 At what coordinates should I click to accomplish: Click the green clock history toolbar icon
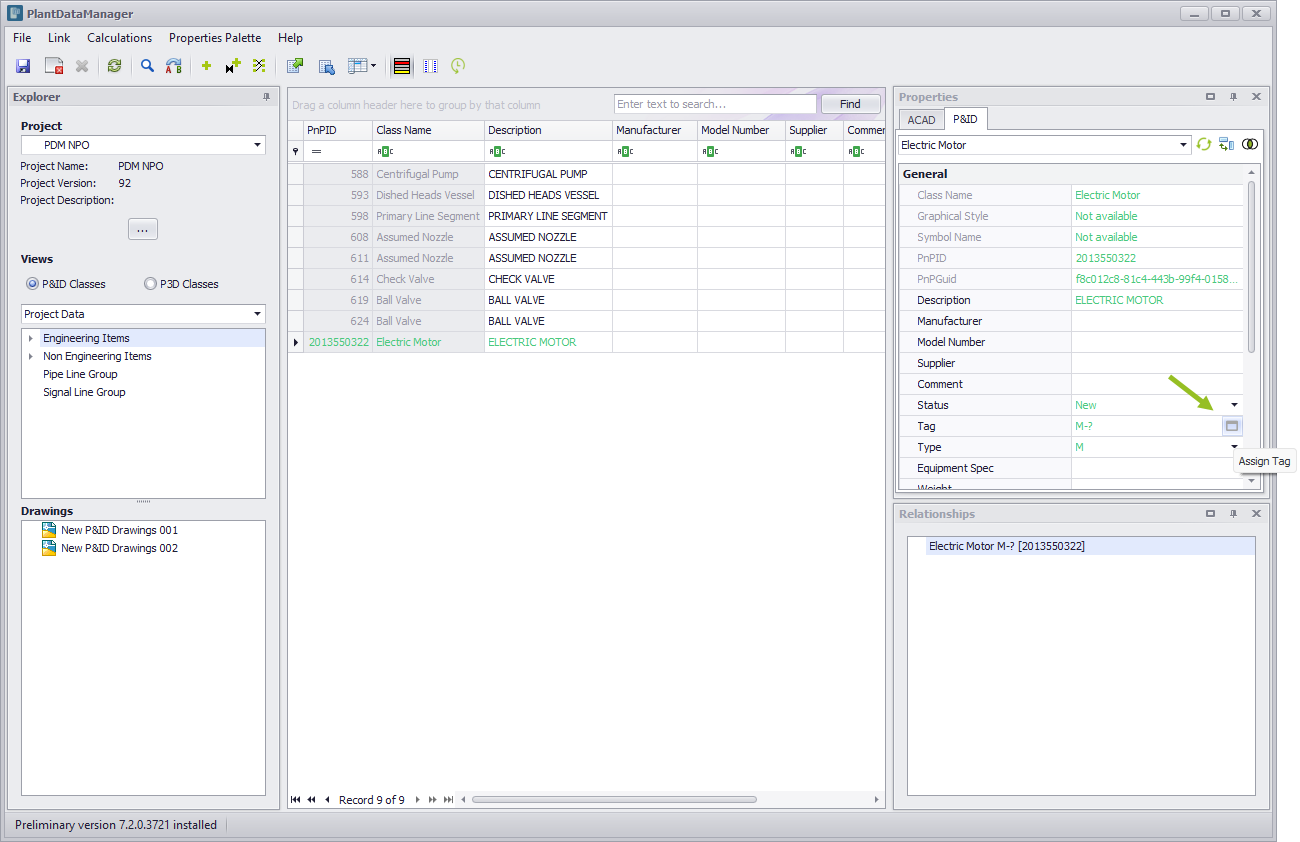(458, 66)
